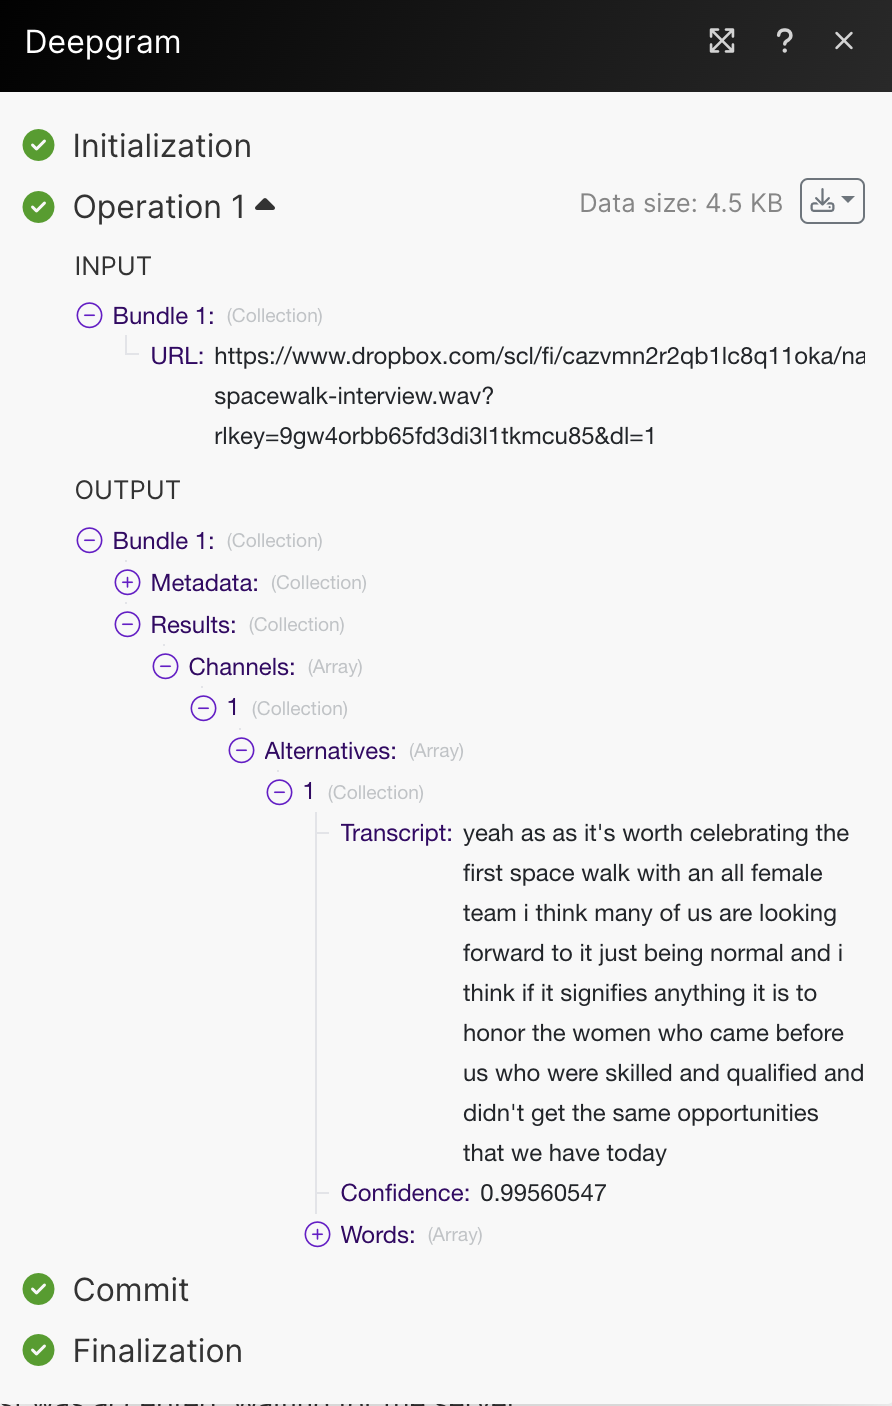This screenshot has height=1406, width=892.
Task: Collapse the Alternatives array
Action: 241,751
